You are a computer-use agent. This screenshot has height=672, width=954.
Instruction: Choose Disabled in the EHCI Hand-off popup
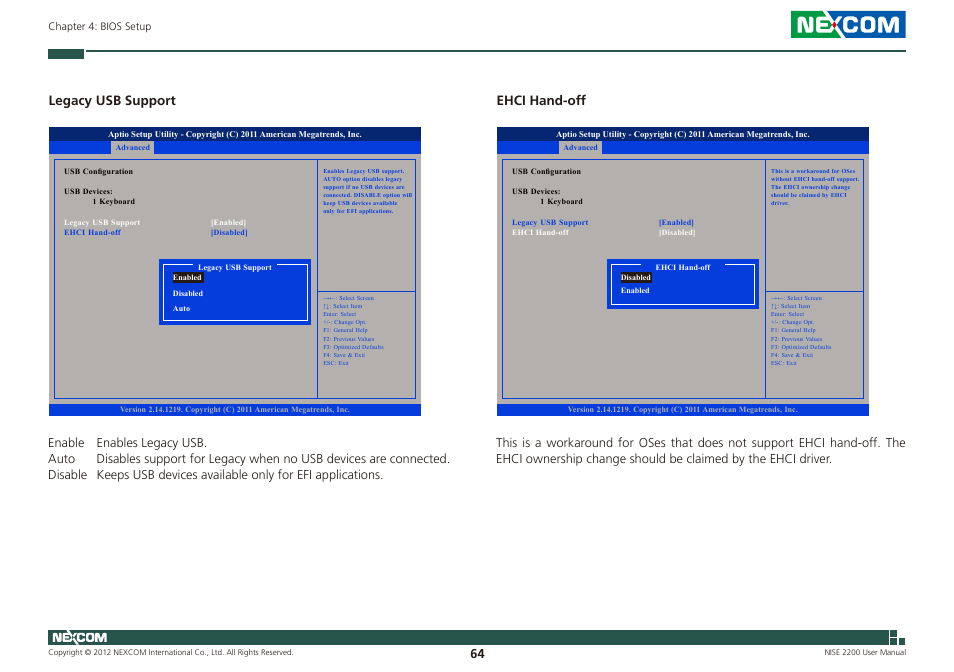pyautogui.click(x=636, y=277)
